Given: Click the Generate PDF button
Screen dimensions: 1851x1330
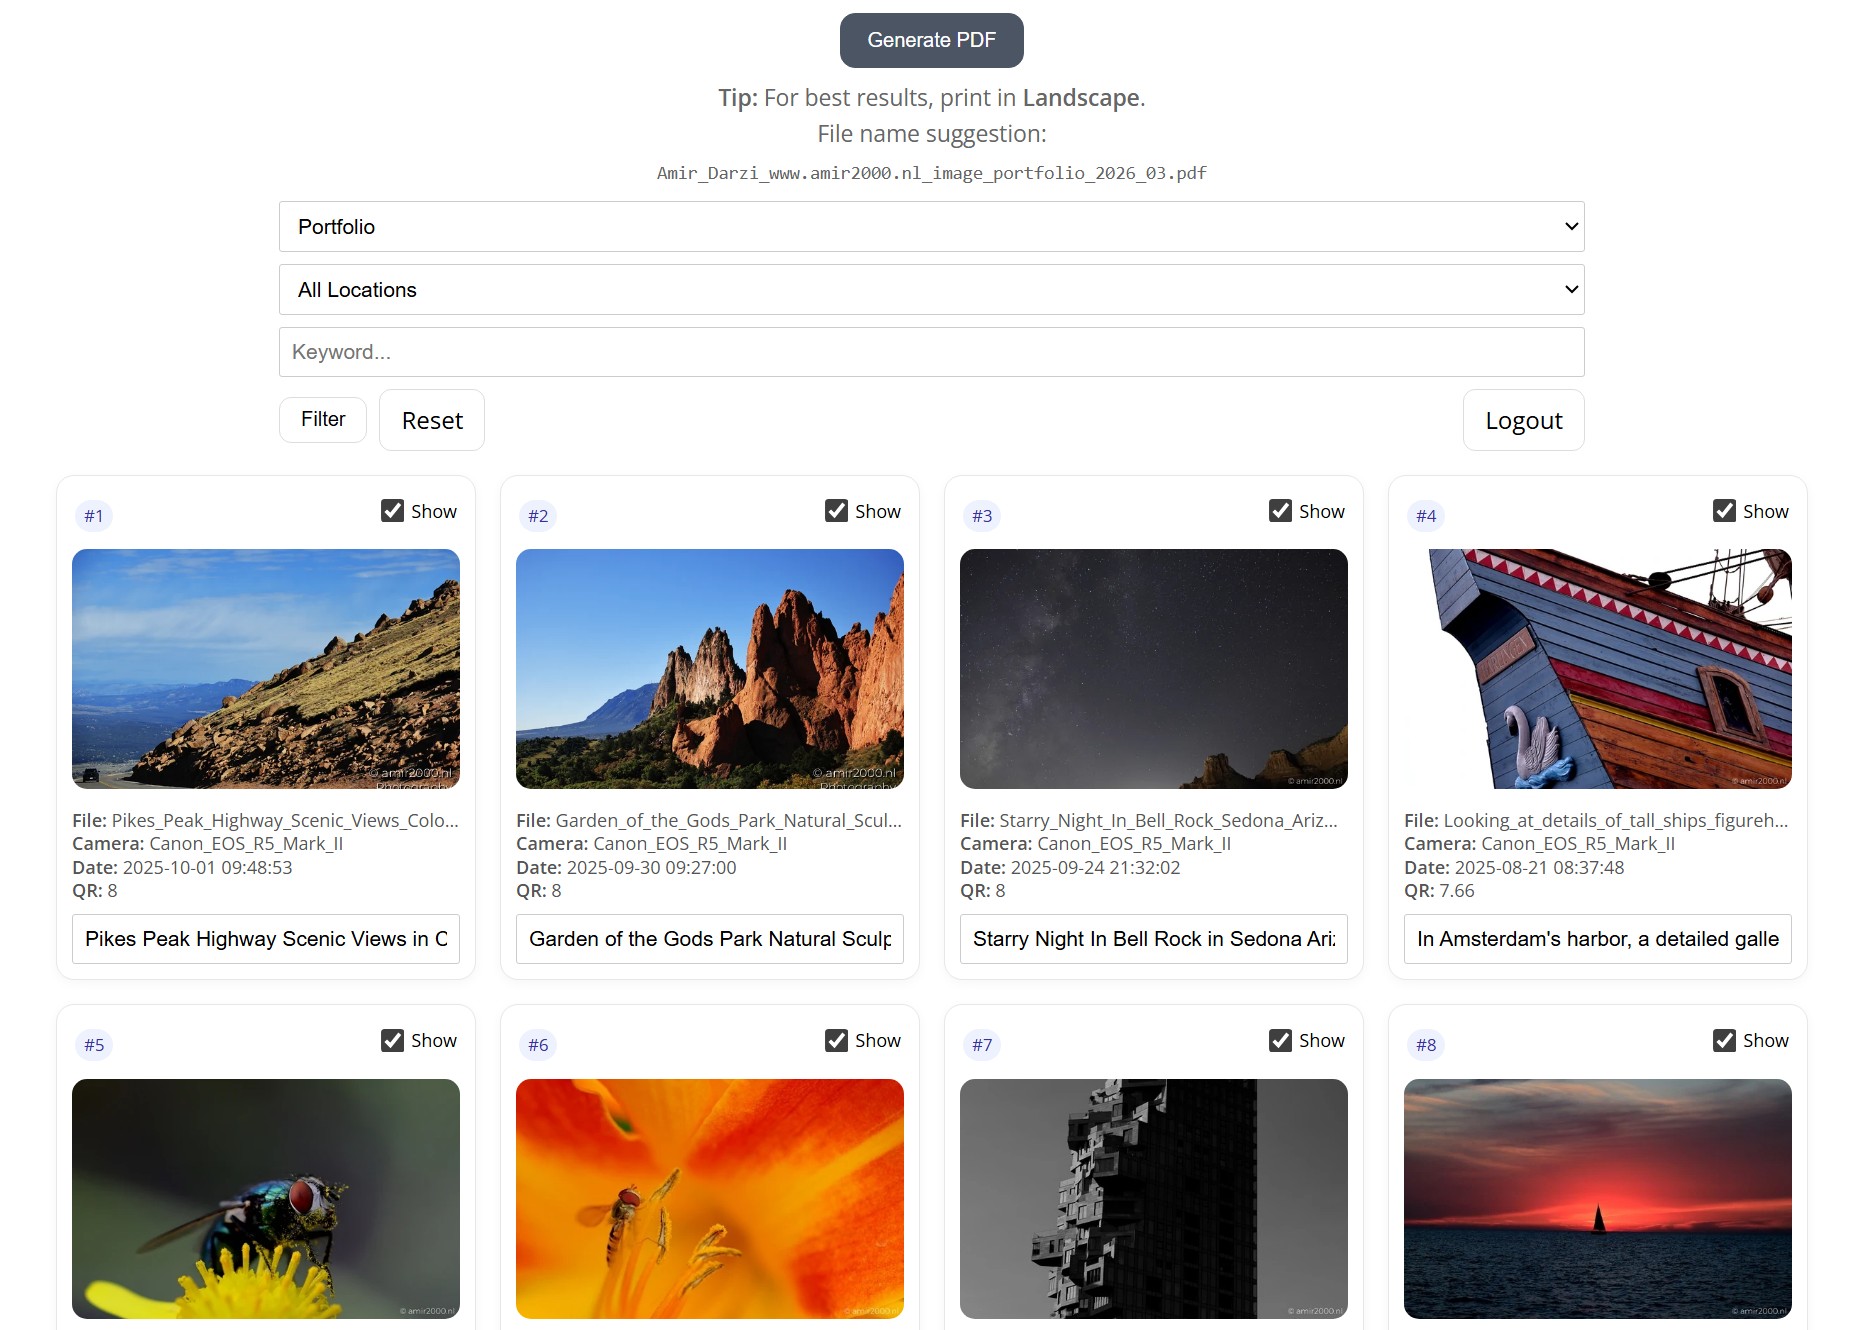Looking at the screenshot, I should (930, 40).
